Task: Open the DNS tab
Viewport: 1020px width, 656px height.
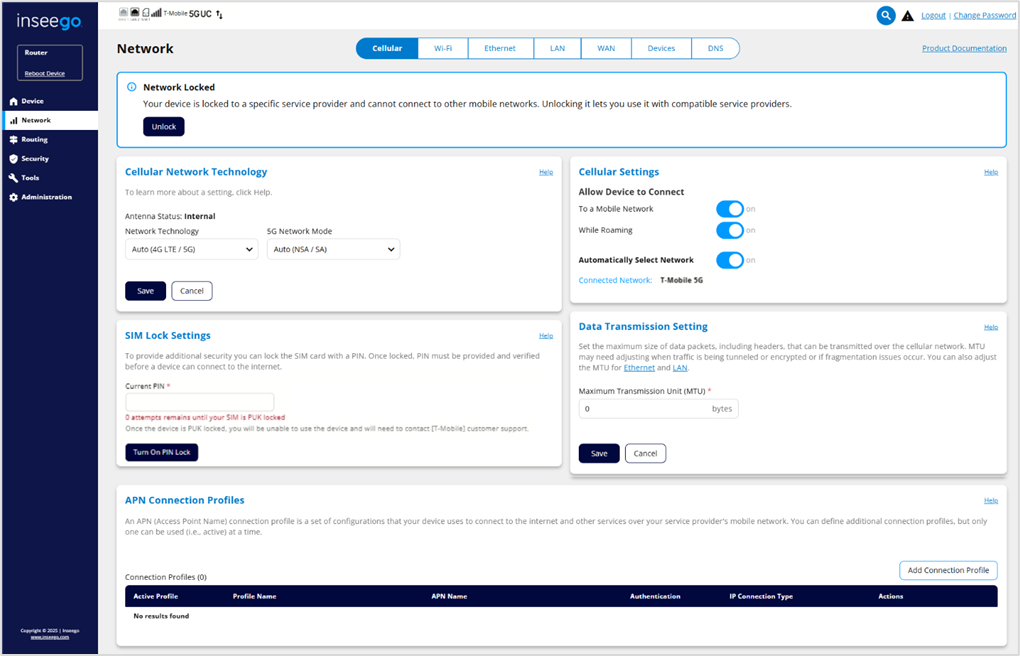Action: coord(715,48)
